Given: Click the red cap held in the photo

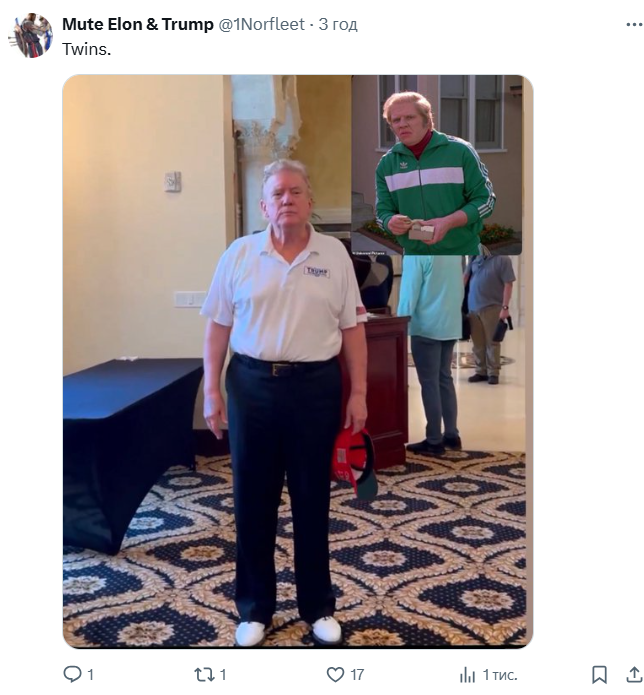Looking at the screenshot, I should point(355,461).
